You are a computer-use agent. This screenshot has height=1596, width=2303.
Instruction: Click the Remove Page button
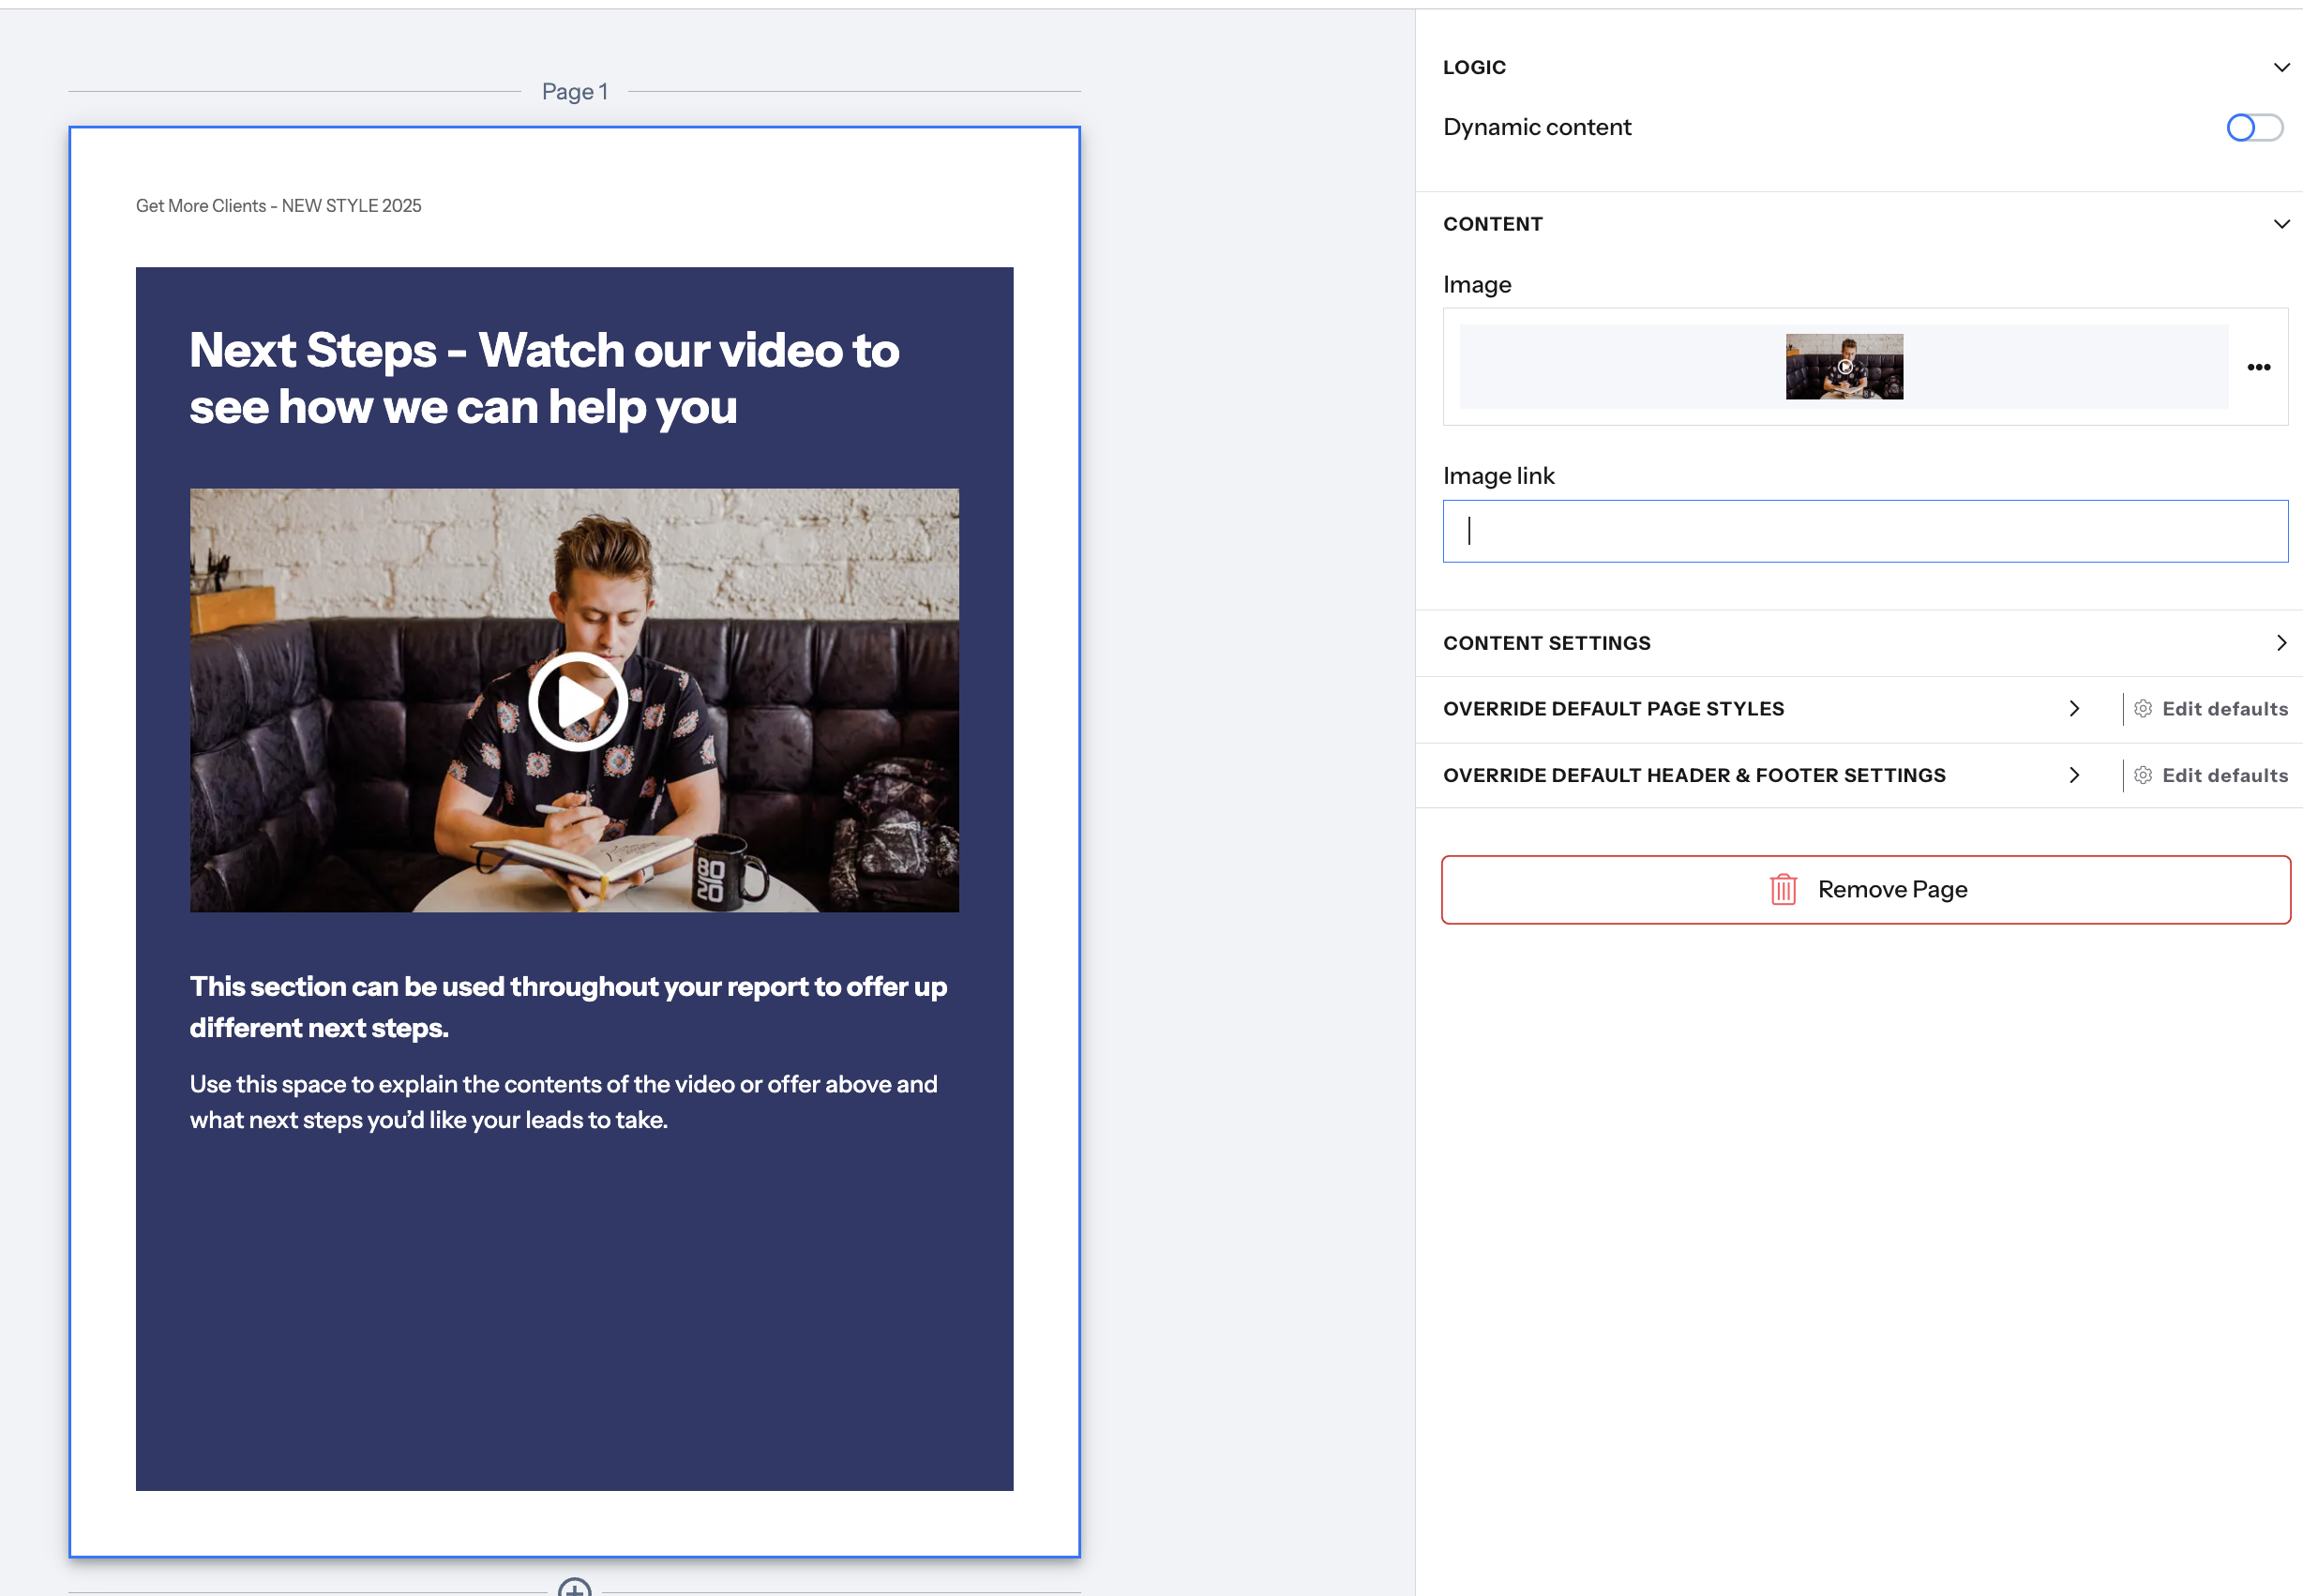(1864, 889)
